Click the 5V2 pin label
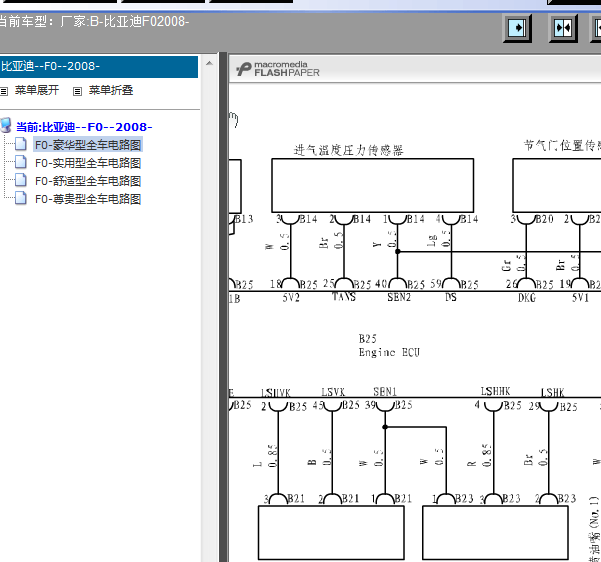The height and width of the screenshot is (562, 601). [x=291, y=297]
